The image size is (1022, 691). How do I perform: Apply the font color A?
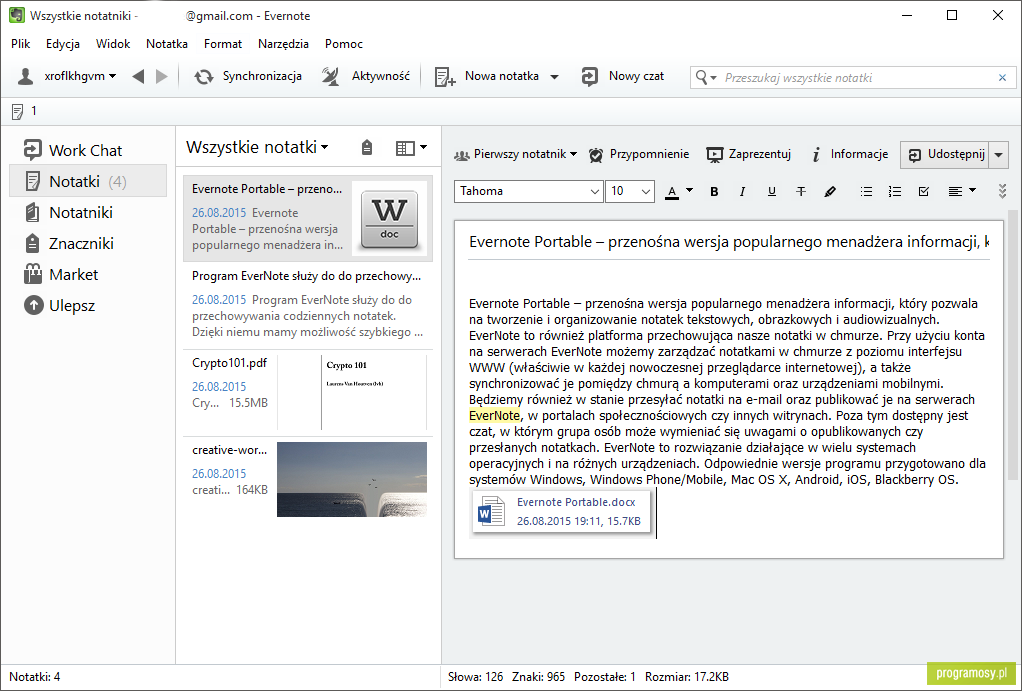point(672,192)
